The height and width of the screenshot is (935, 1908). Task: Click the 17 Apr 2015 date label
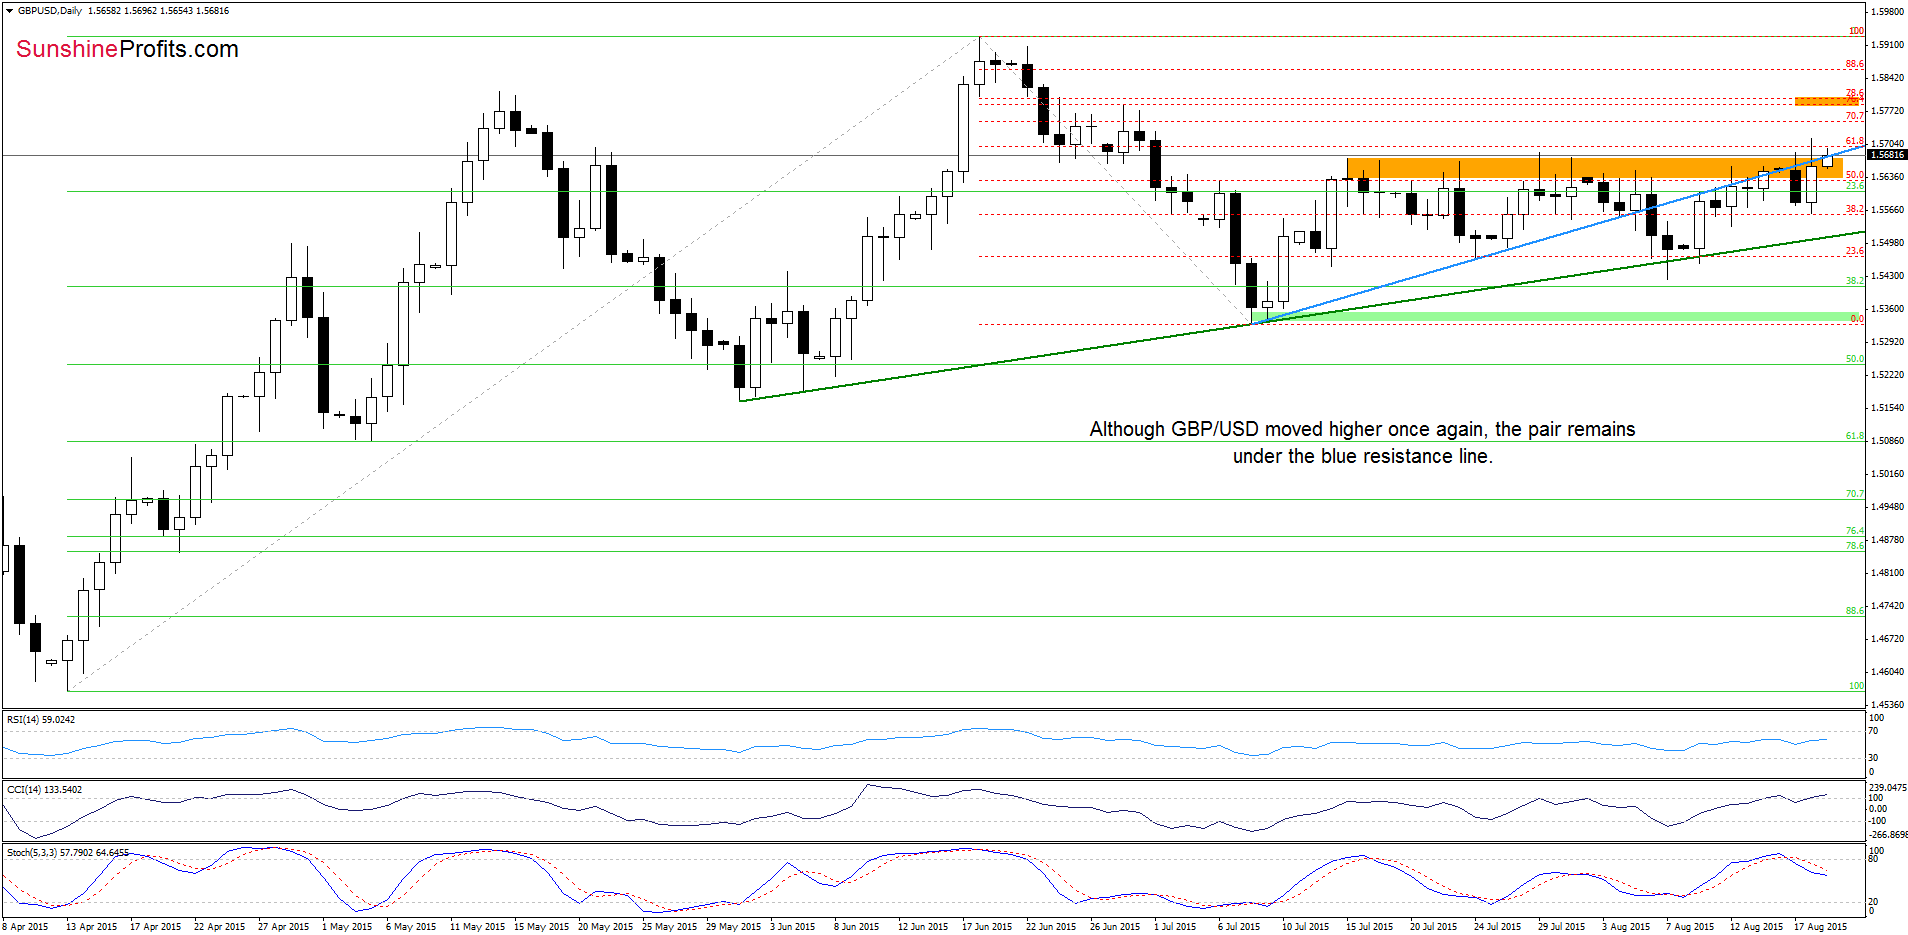click(x=155, y=927)
